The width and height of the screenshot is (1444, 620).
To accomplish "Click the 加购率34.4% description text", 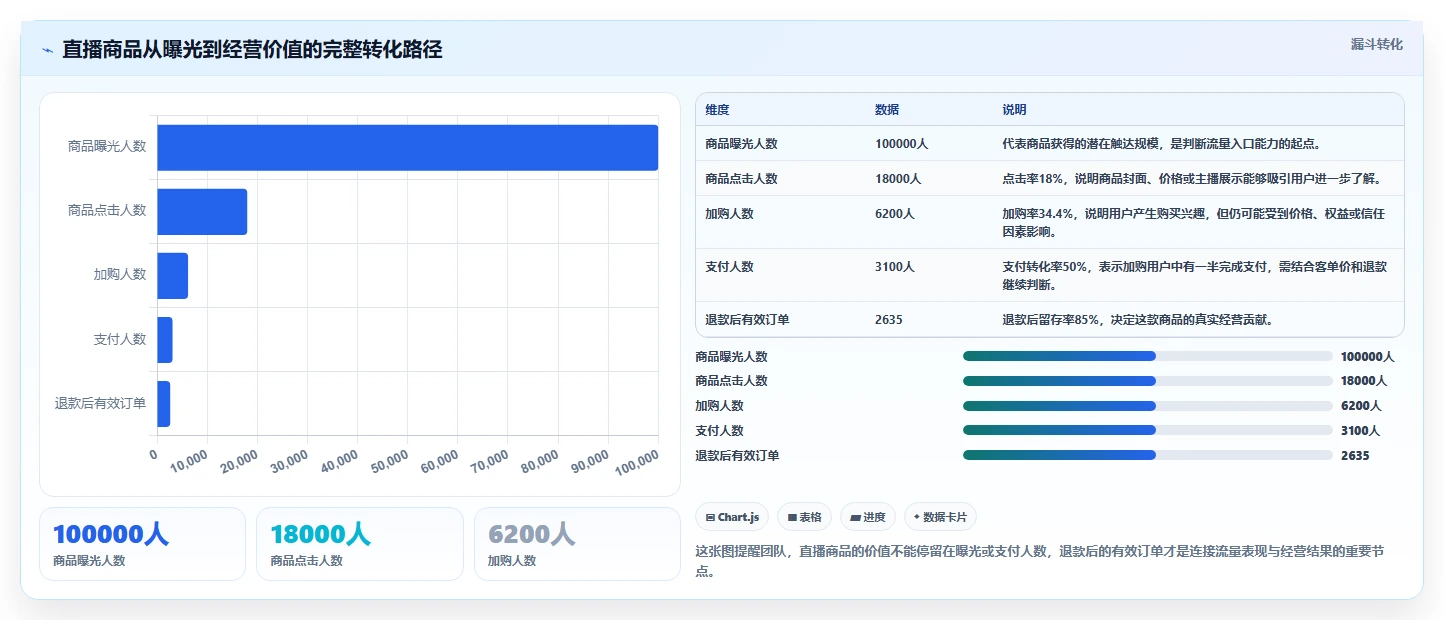I will point(1194,223).
